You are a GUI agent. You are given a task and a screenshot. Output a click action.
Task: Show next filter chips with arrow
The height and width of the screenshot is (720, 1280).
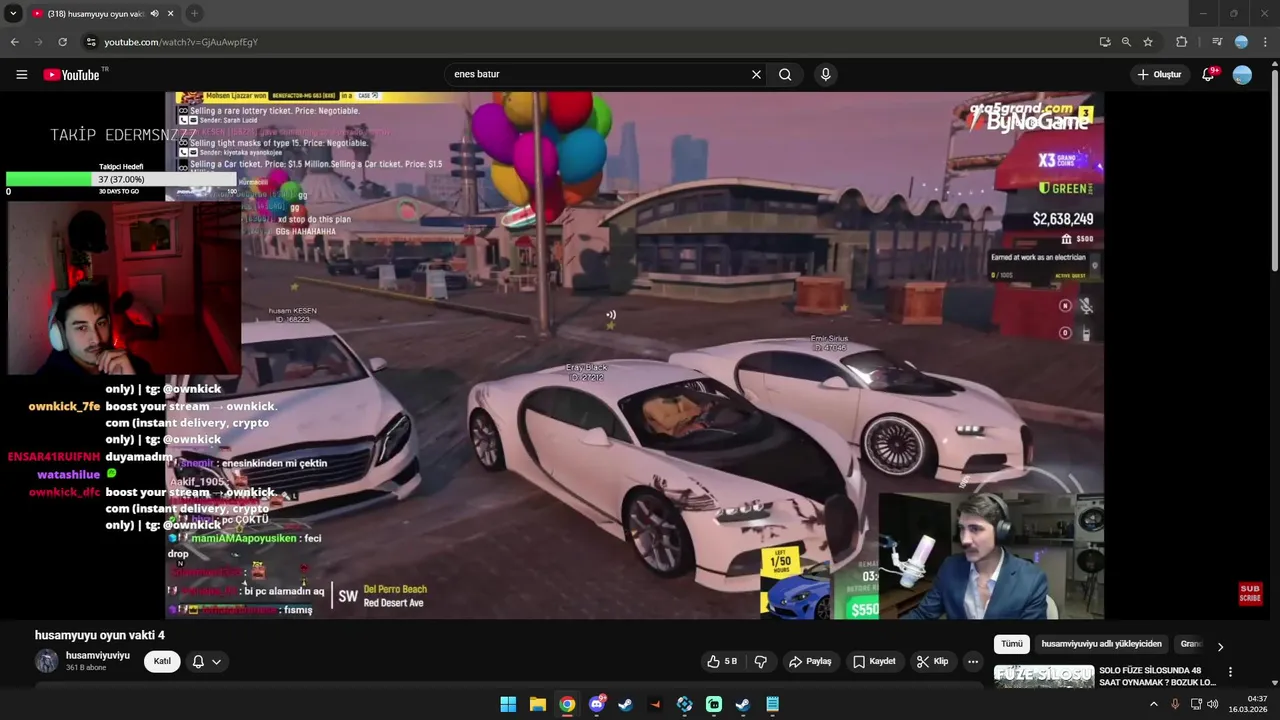1220,646
